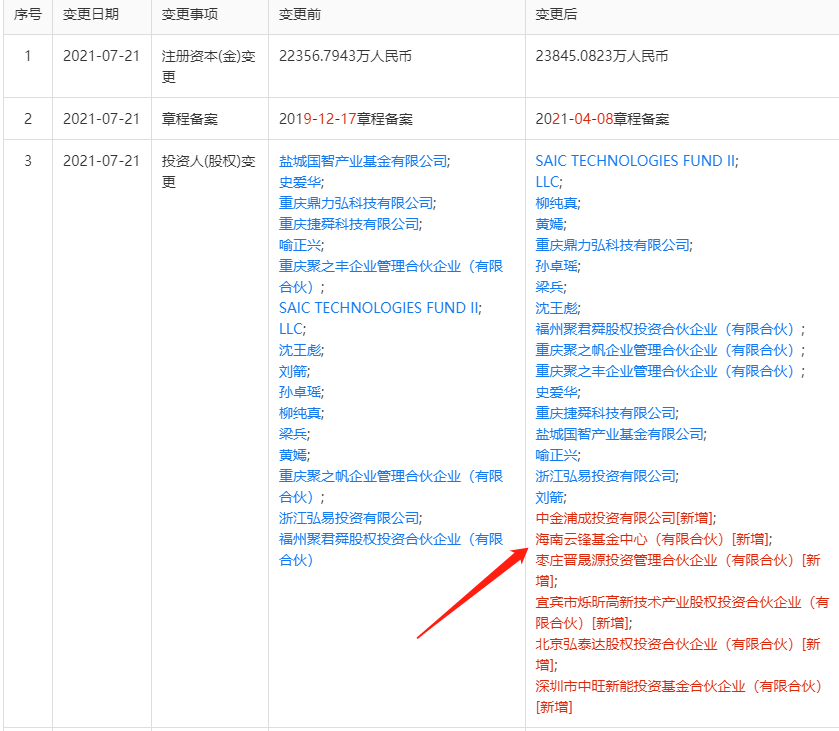Select 23845.0823万人民币 value

coord(602,56)
